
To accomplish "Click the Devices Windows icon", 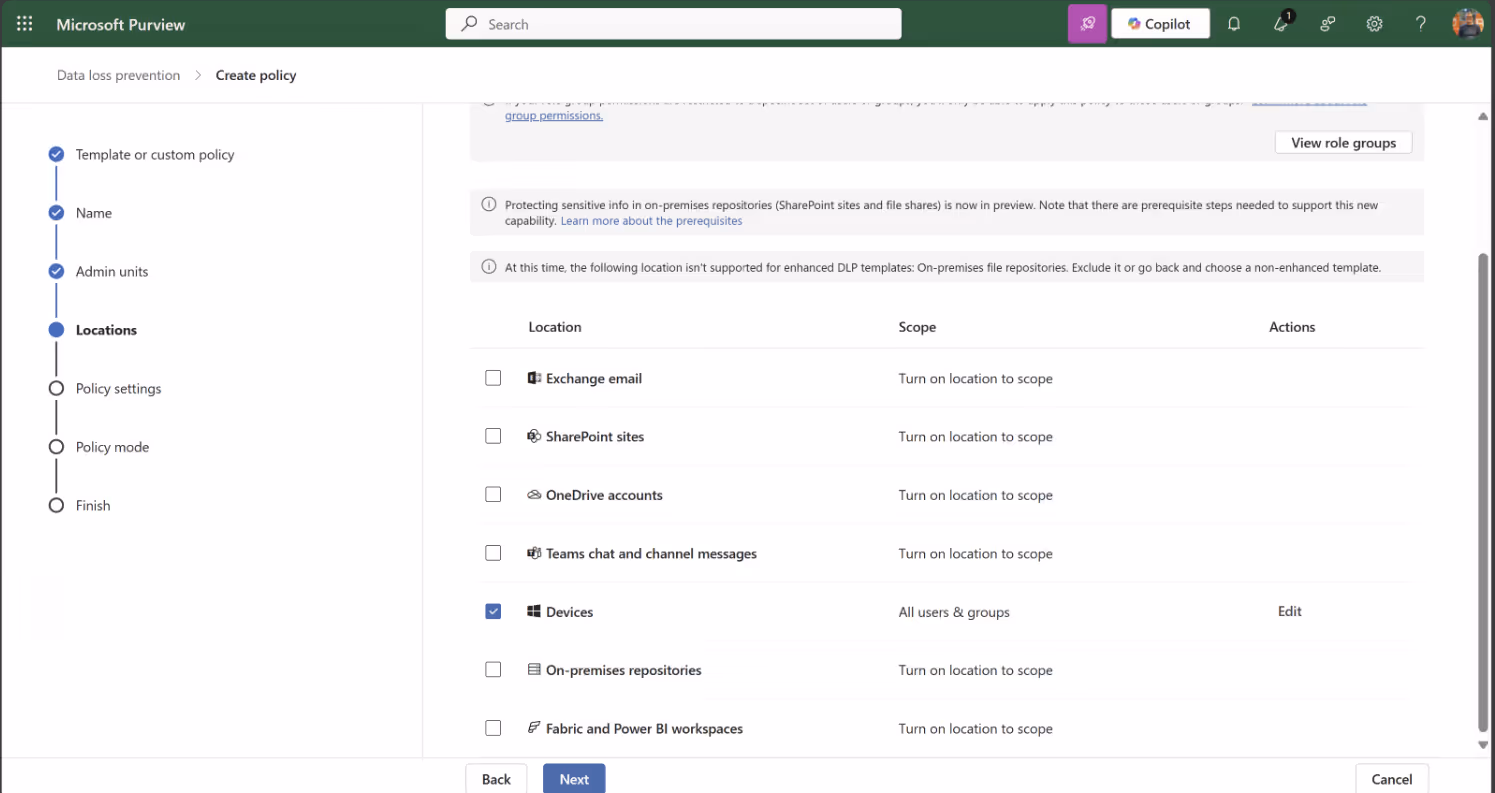I will (534, 611).
